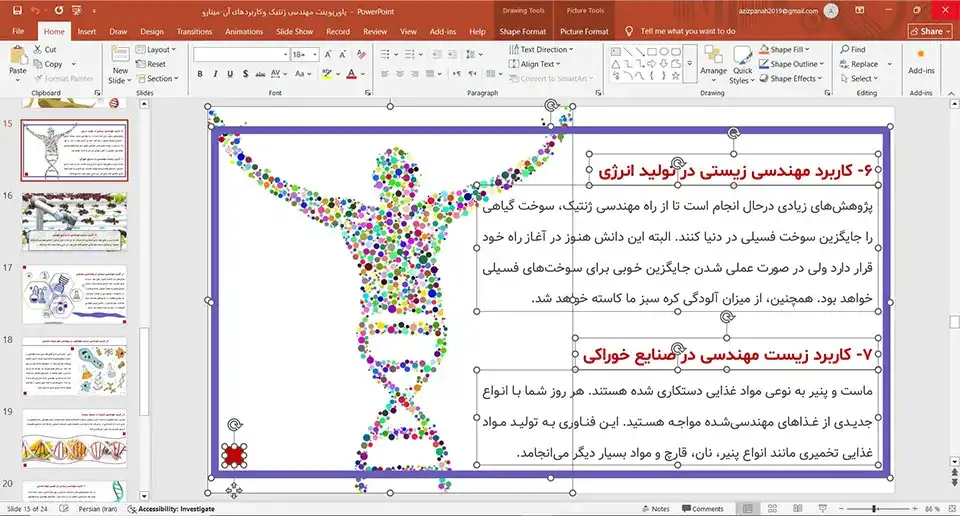
Task: Open the Design tab
Action: (x=152, y=31)
